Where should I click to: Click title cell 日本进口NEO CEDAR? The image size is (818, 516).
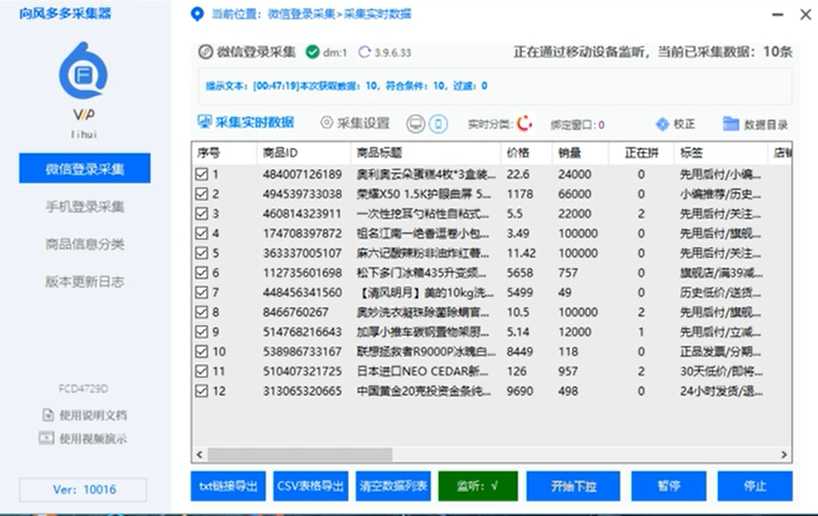point(422,371)
